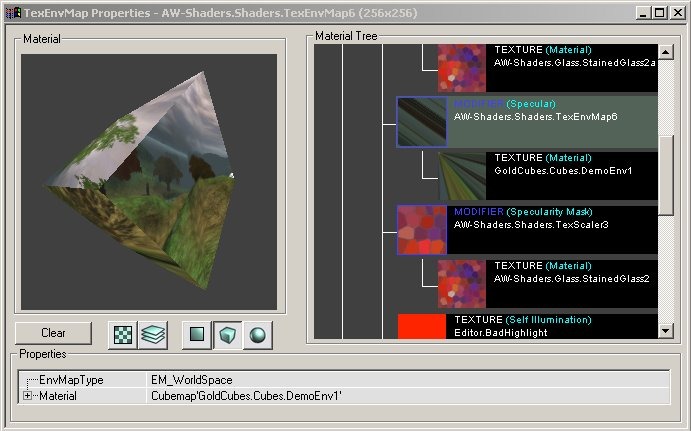This screenshot has width=691, height=431.
Task: Switch preview to sphere shape
Action: pos(257,334)
